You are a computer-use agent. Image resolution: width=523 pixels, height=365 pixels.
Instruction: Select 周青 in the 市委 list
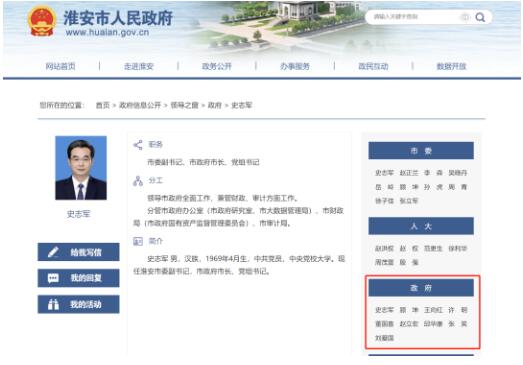point(458,187)
